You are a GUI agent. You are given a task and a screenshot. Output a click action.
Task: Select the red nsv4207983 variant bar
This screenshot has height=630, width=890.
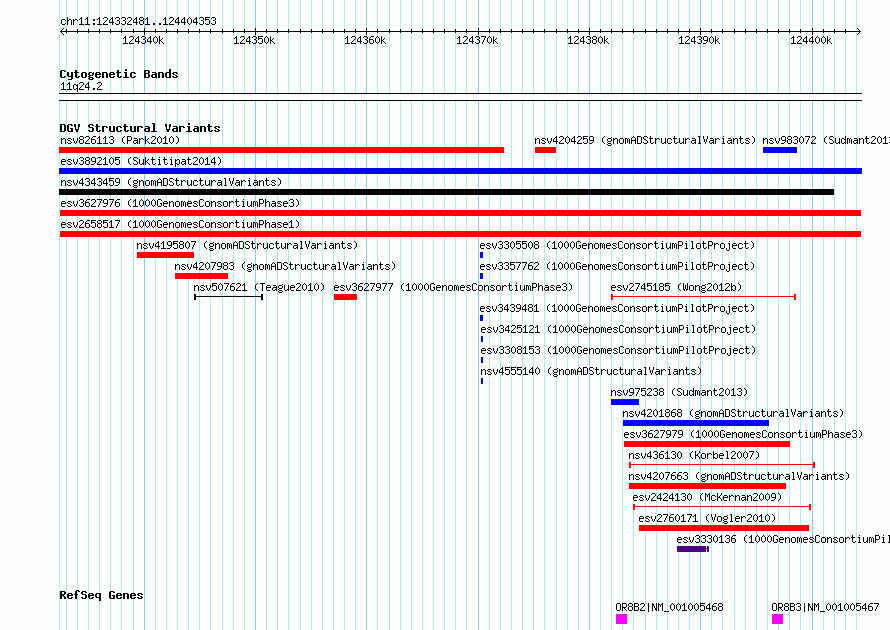[x=201, y=276]
